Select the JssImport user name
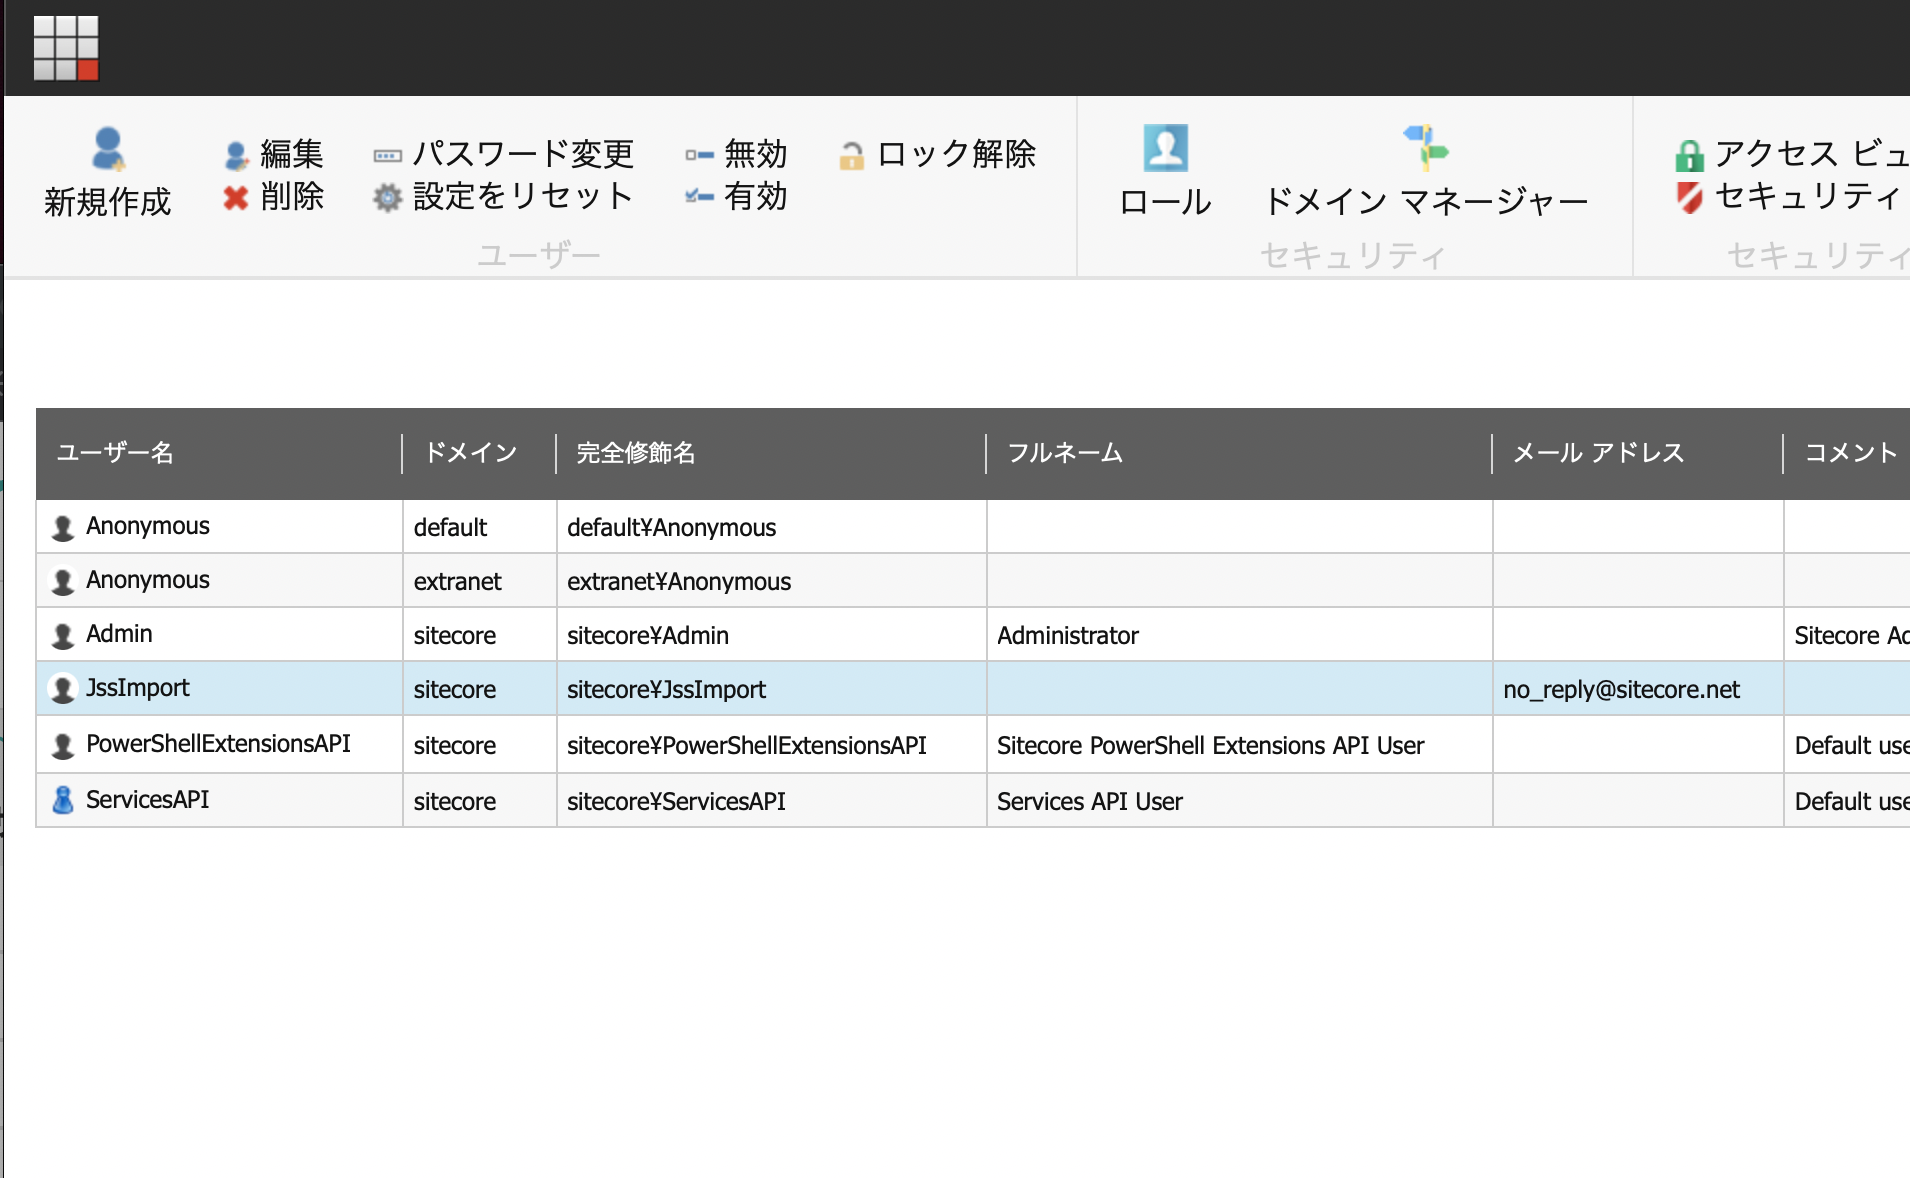 click(x=138, y=688)
